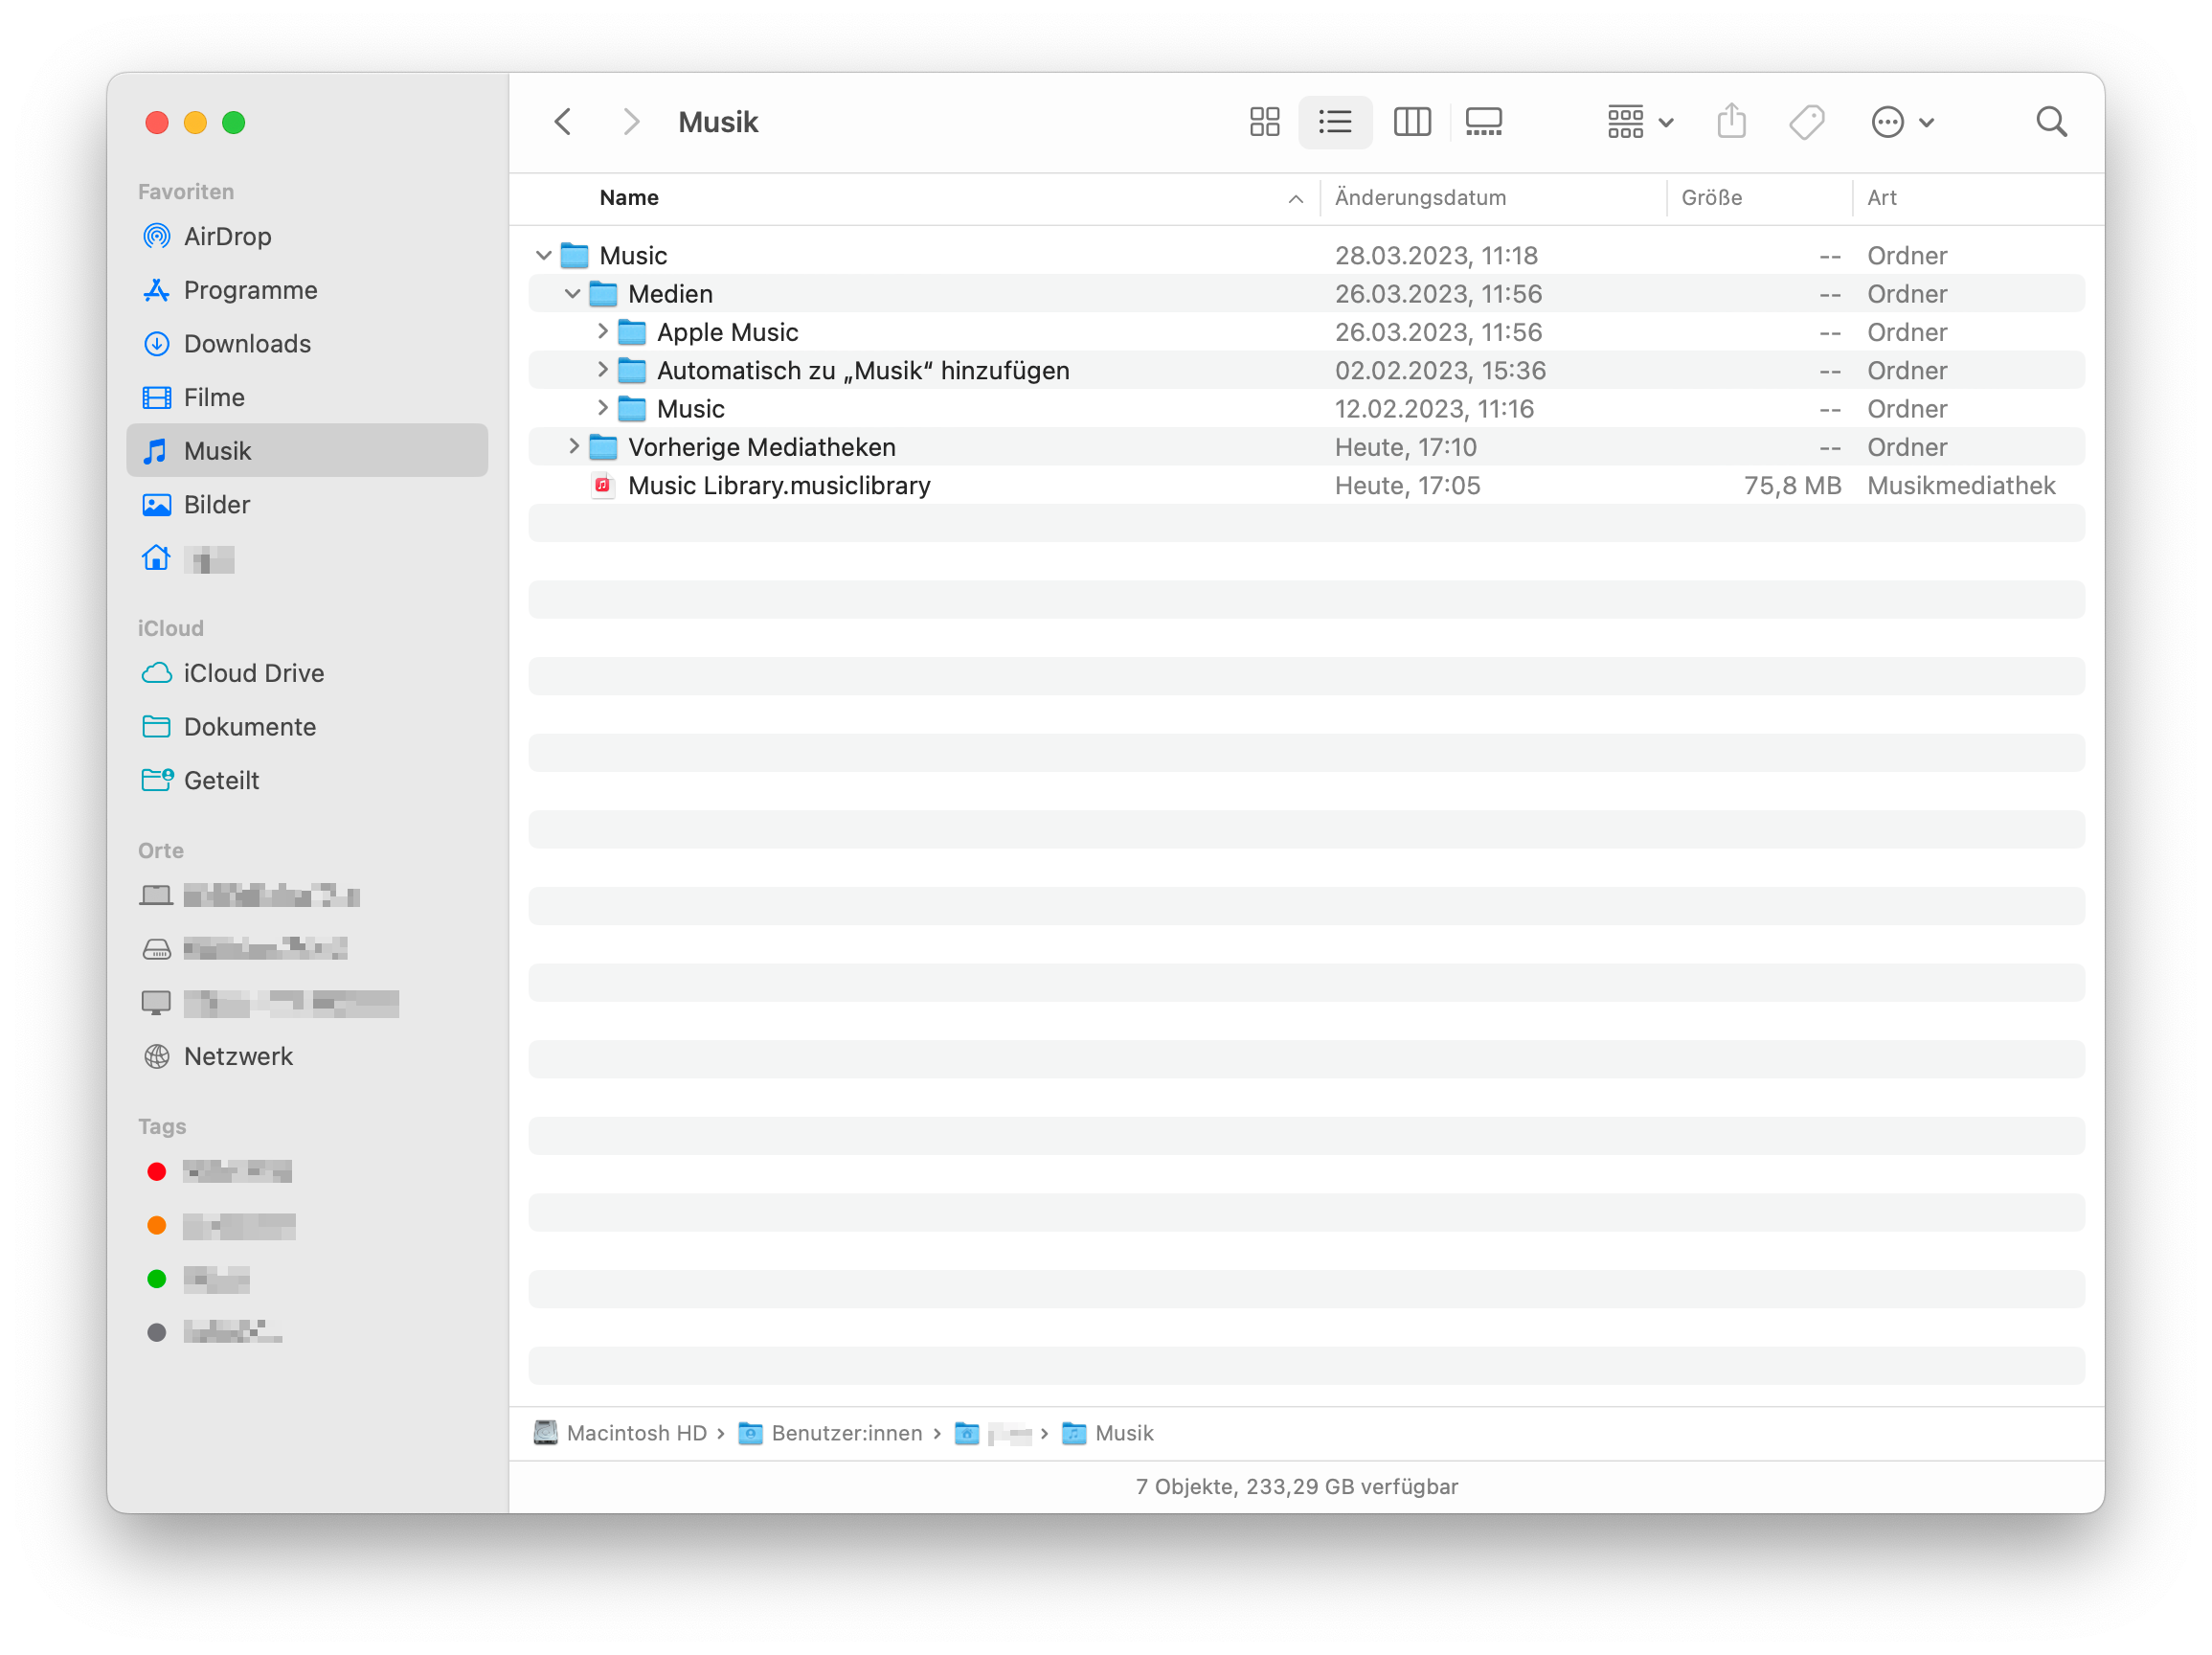Screen dimensions: 2212x1655
Task: Switch to icon grid view
Action: pyautogui.click(x=1264, y=122)
